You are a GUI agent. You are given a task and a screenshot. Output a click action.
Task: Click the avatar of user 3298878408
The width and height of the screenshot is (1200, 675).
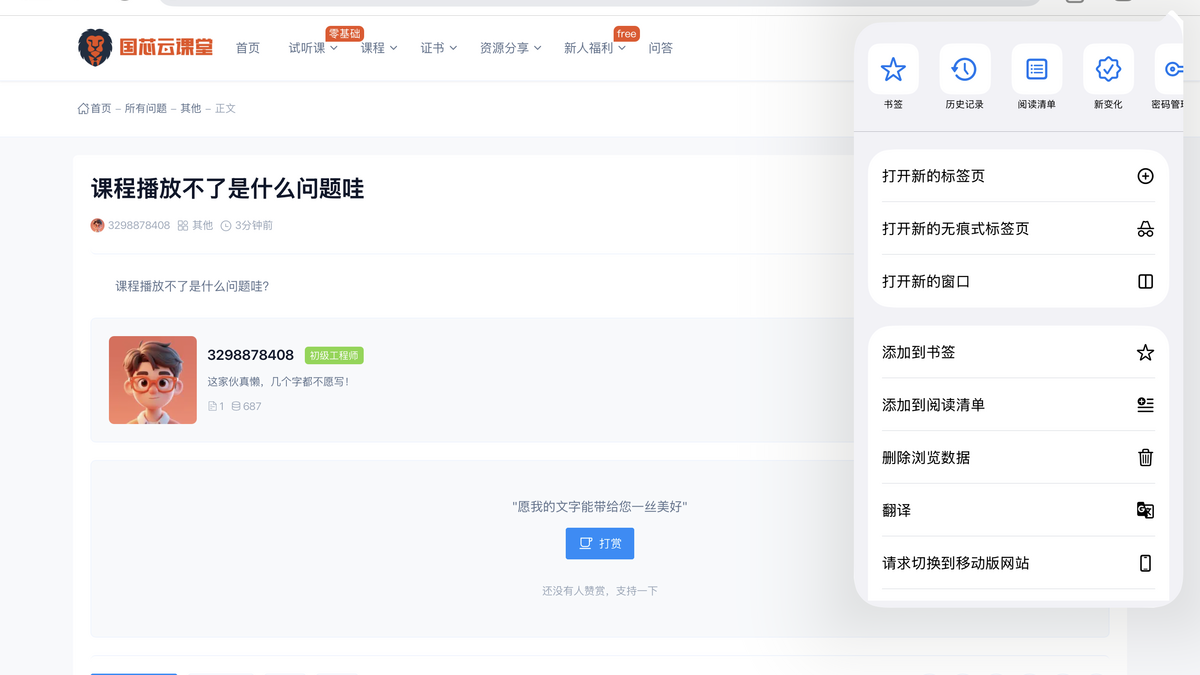[x=152, y=380]
